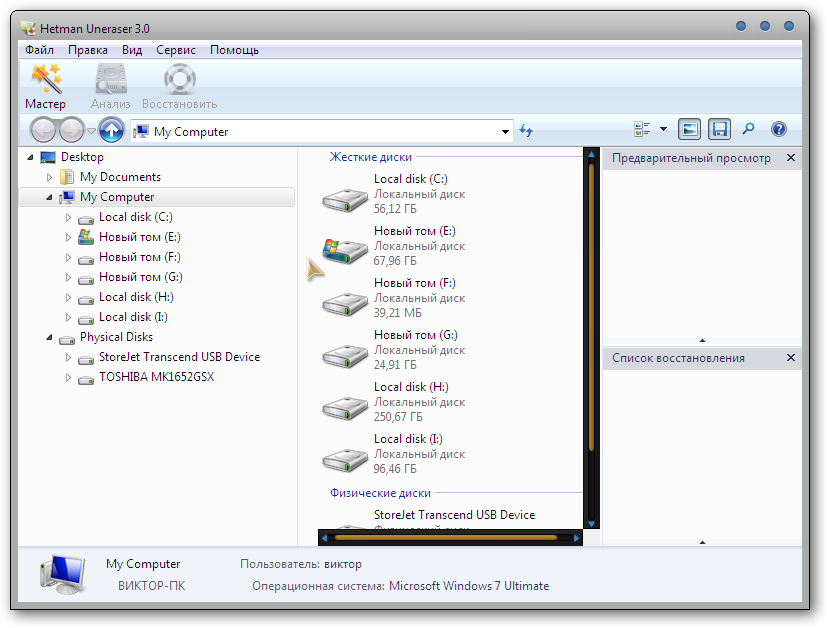The height and width of the screenshot is (628, 828).
Task: Collapse preview panel with small arrow
Action: pos(702,341)
